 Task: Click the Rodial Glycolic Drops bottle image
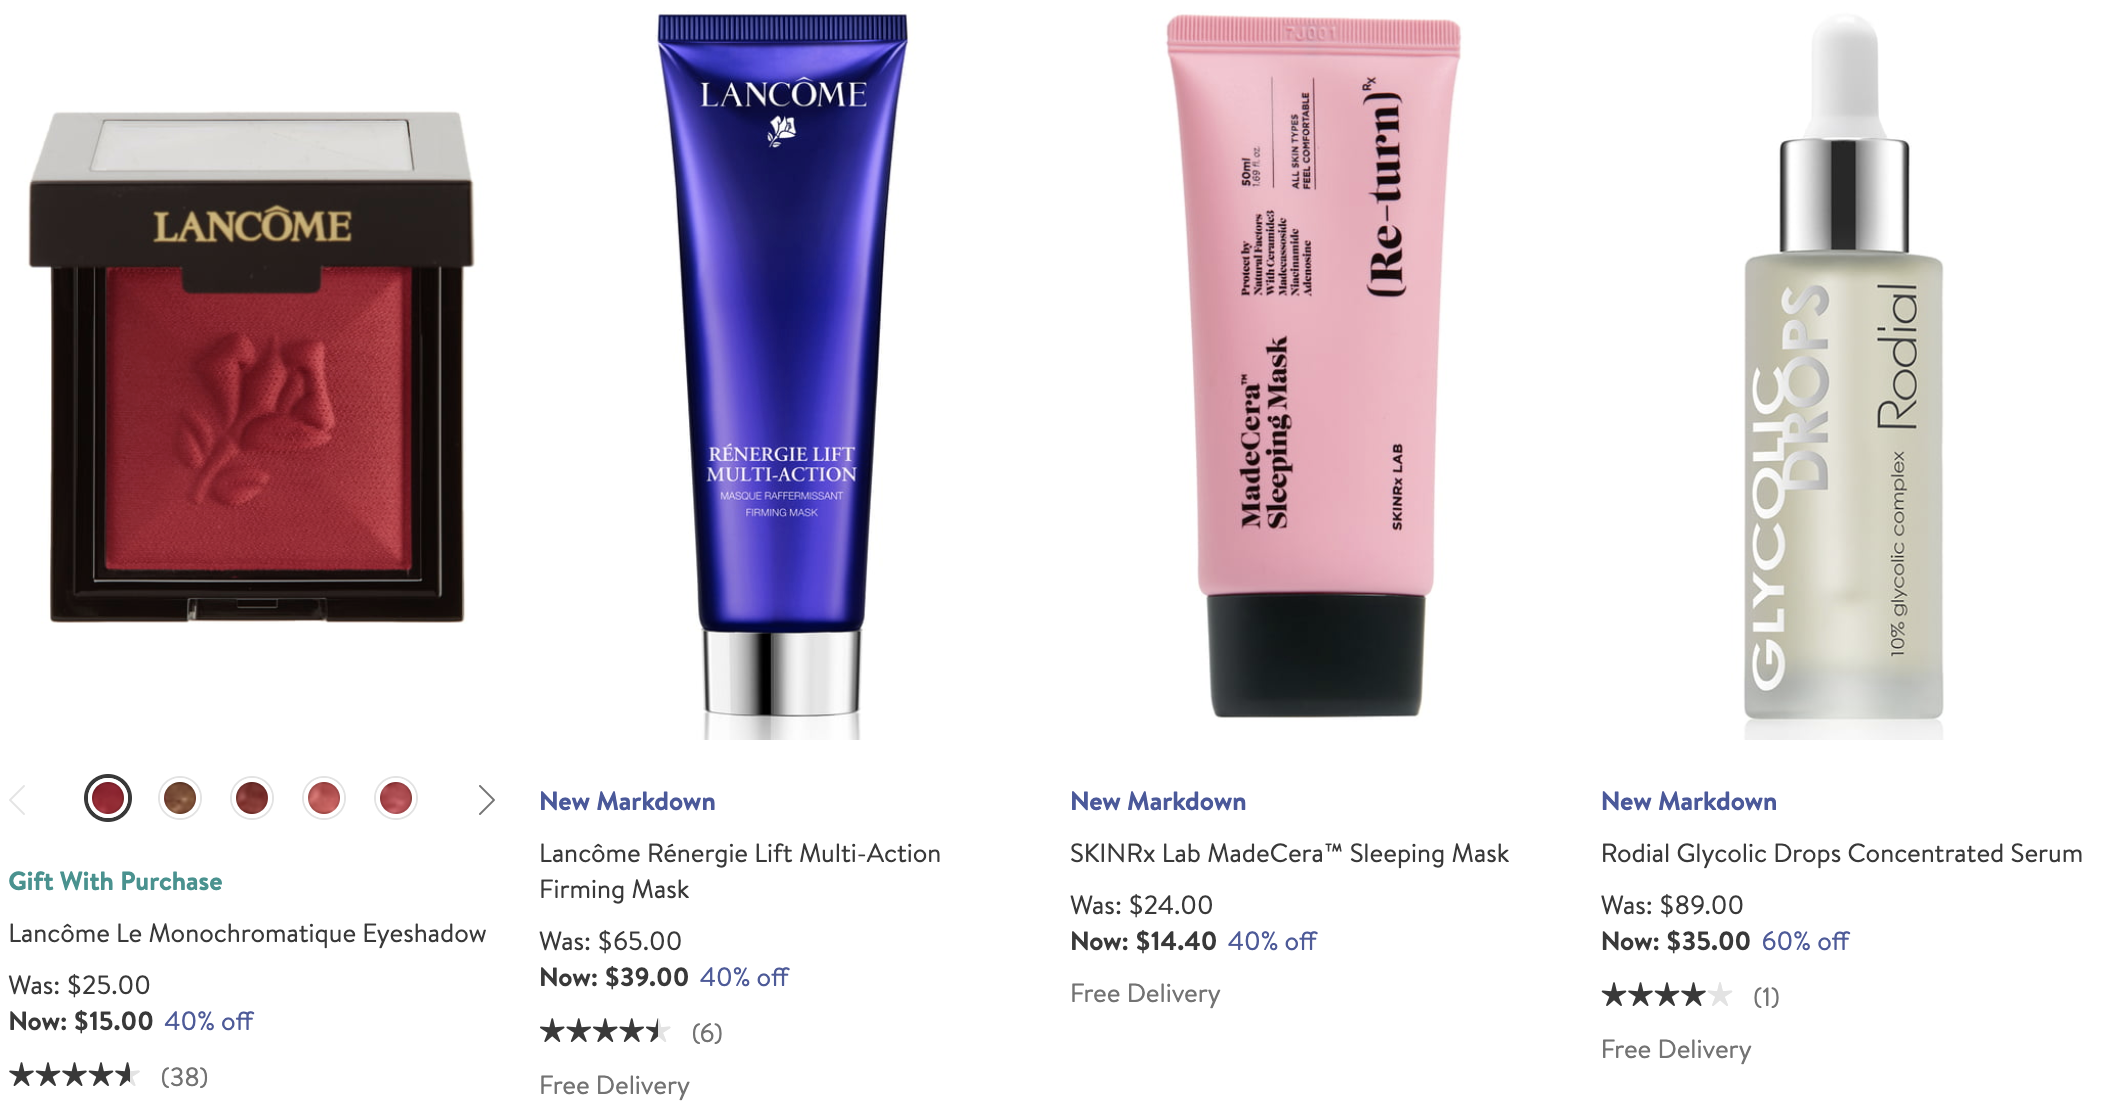pyautogui.click(x=1843, y=376)
